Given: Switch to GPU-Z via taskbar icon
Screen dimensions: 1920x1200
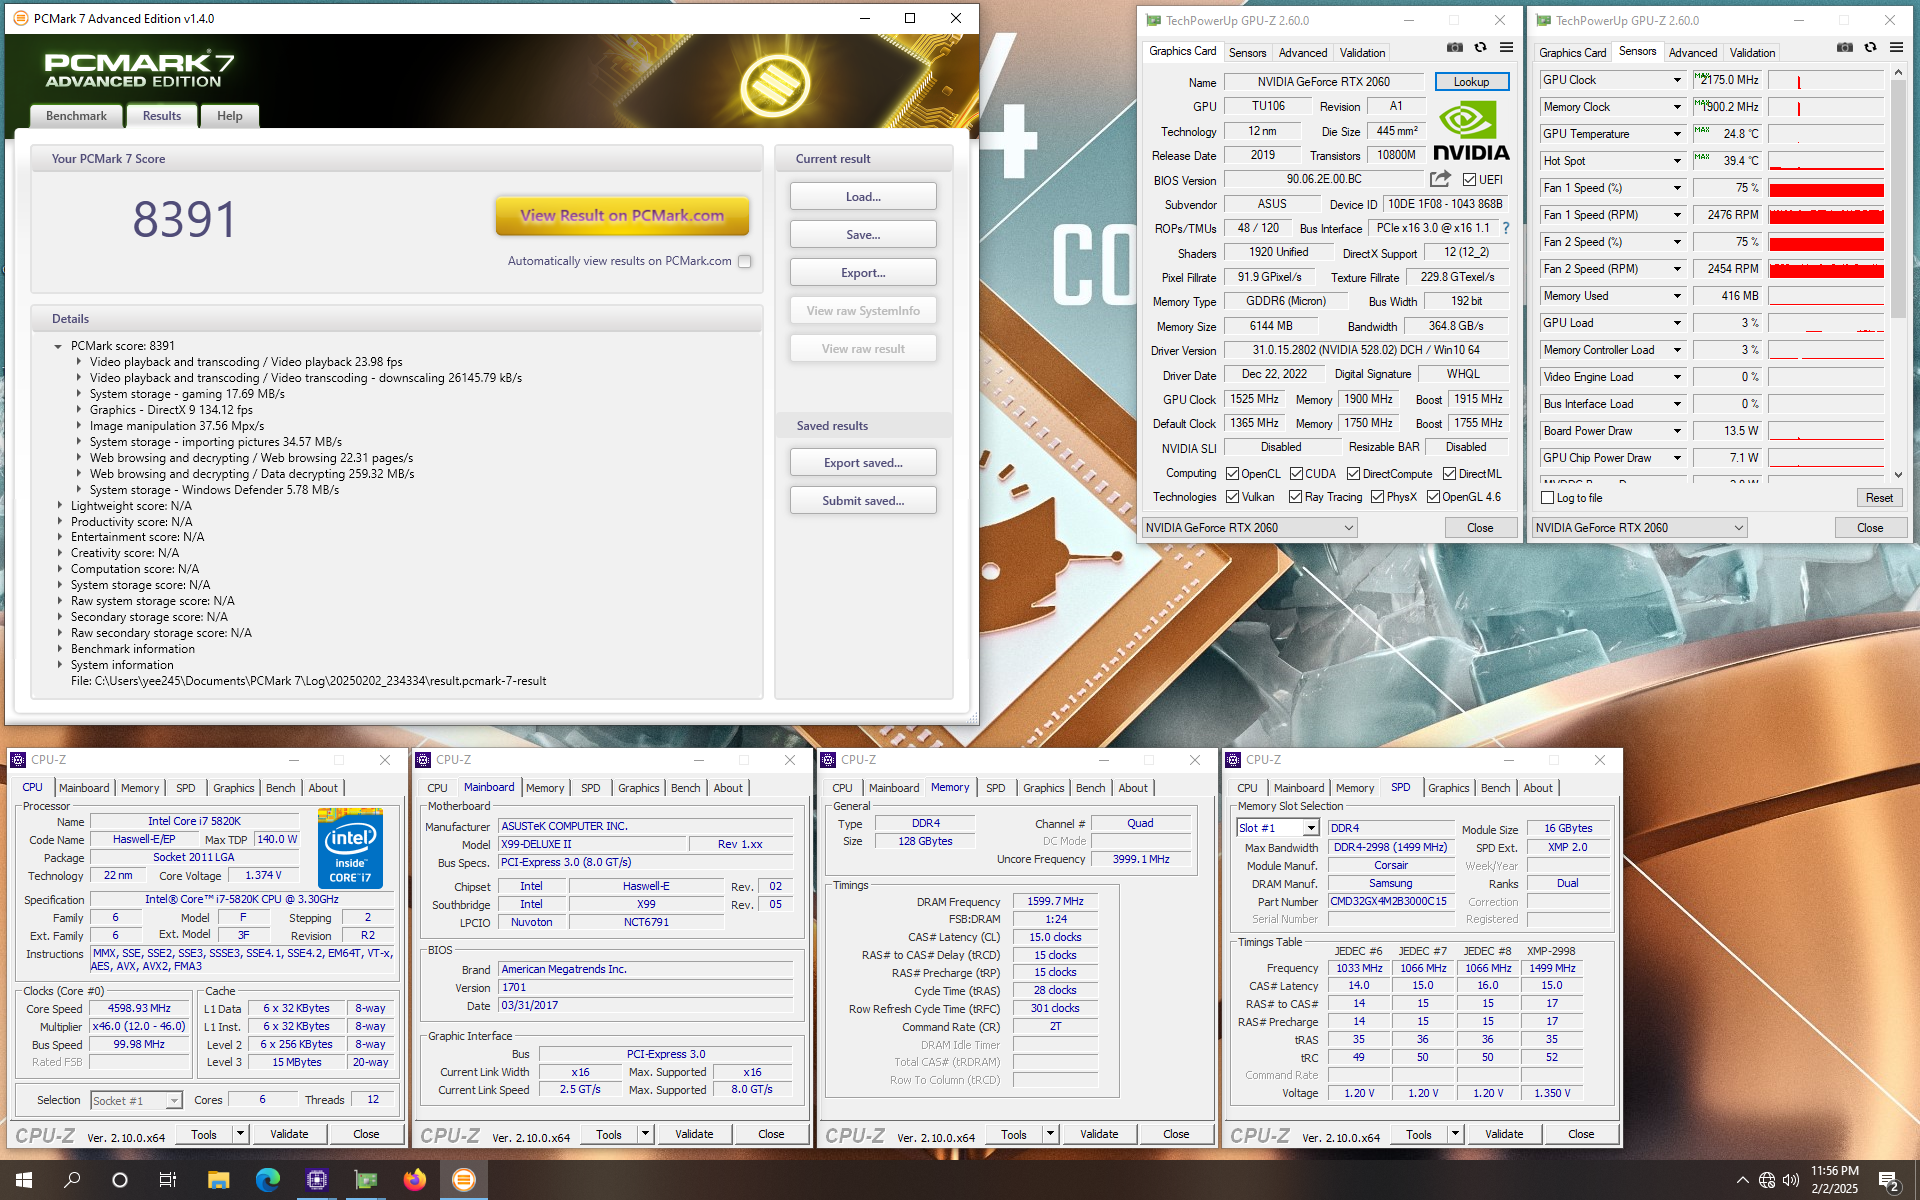Looking at the screenshot, I should 366,1180.
